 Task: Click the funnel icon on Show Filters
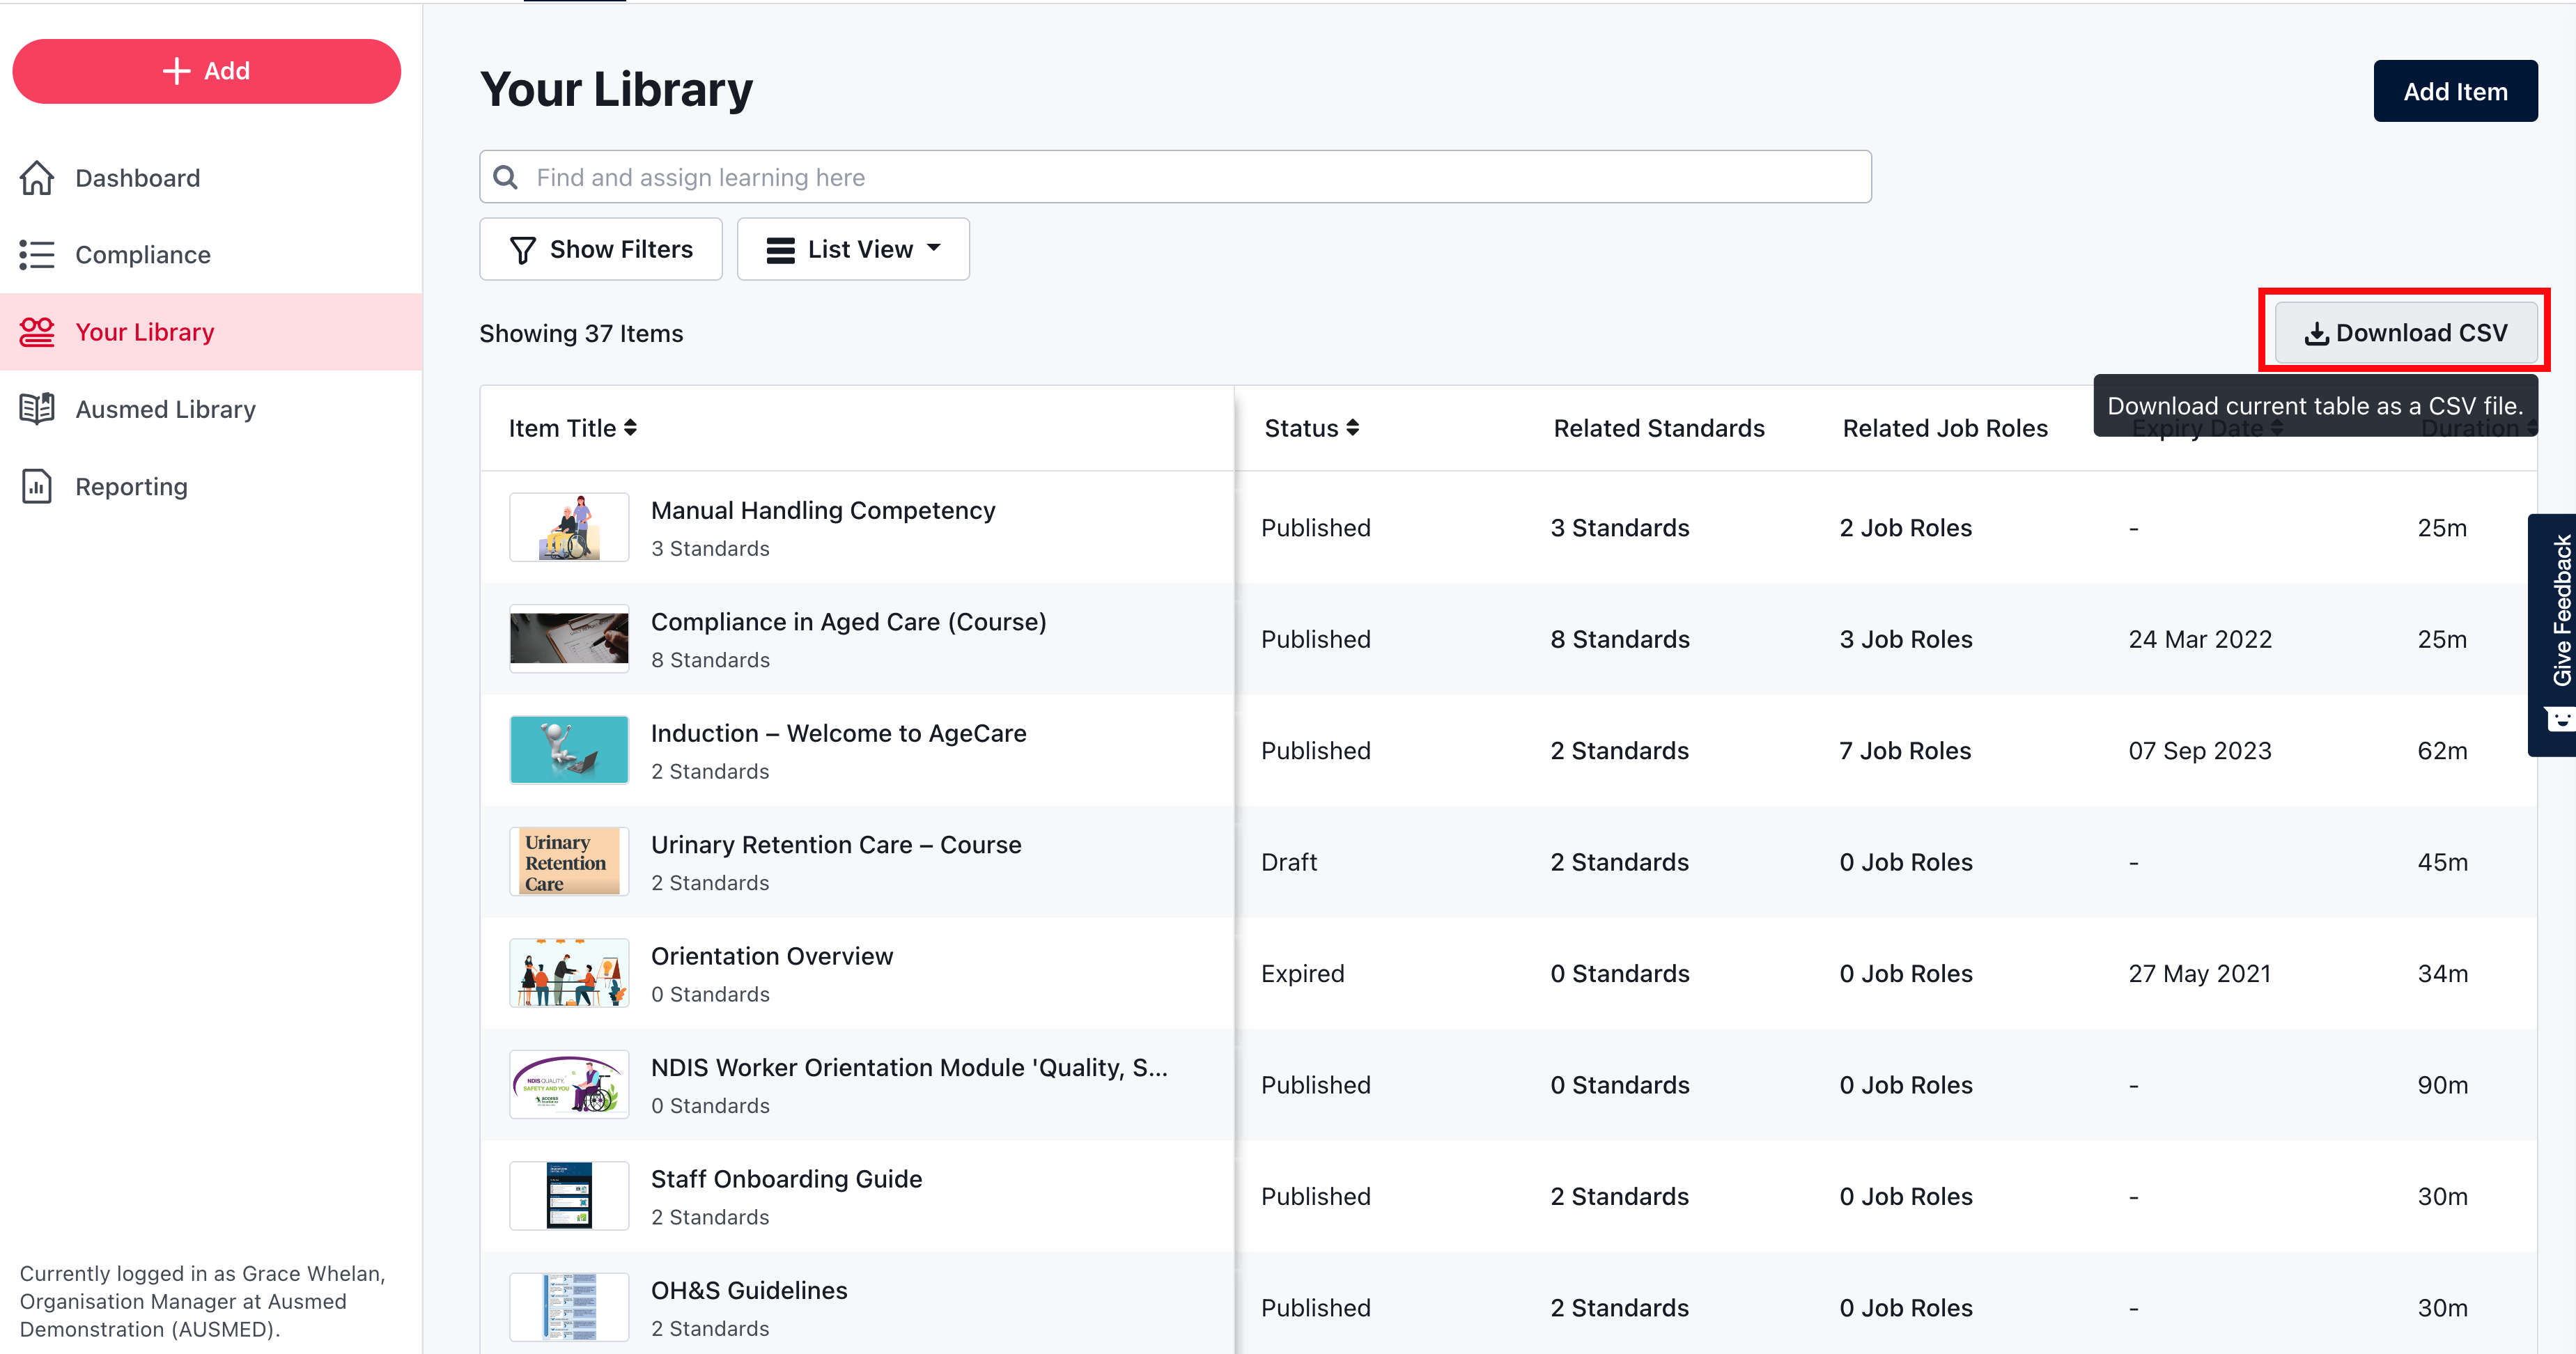pyautogui.click(x=522, y=250)
